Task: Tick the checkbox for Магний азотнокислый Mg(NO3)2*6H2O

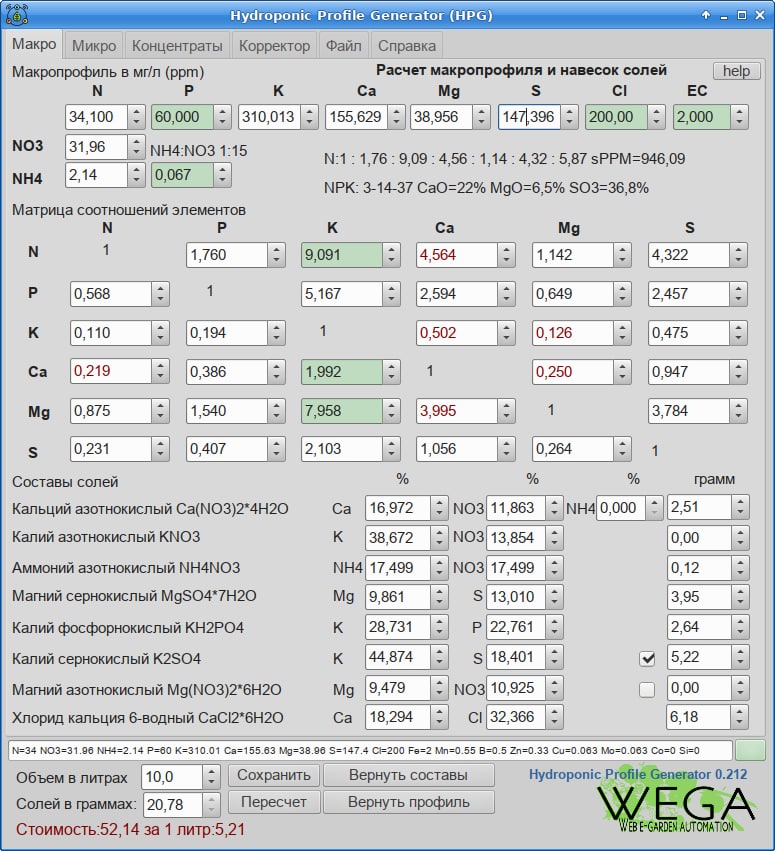Action: click(x=647, y=690)
